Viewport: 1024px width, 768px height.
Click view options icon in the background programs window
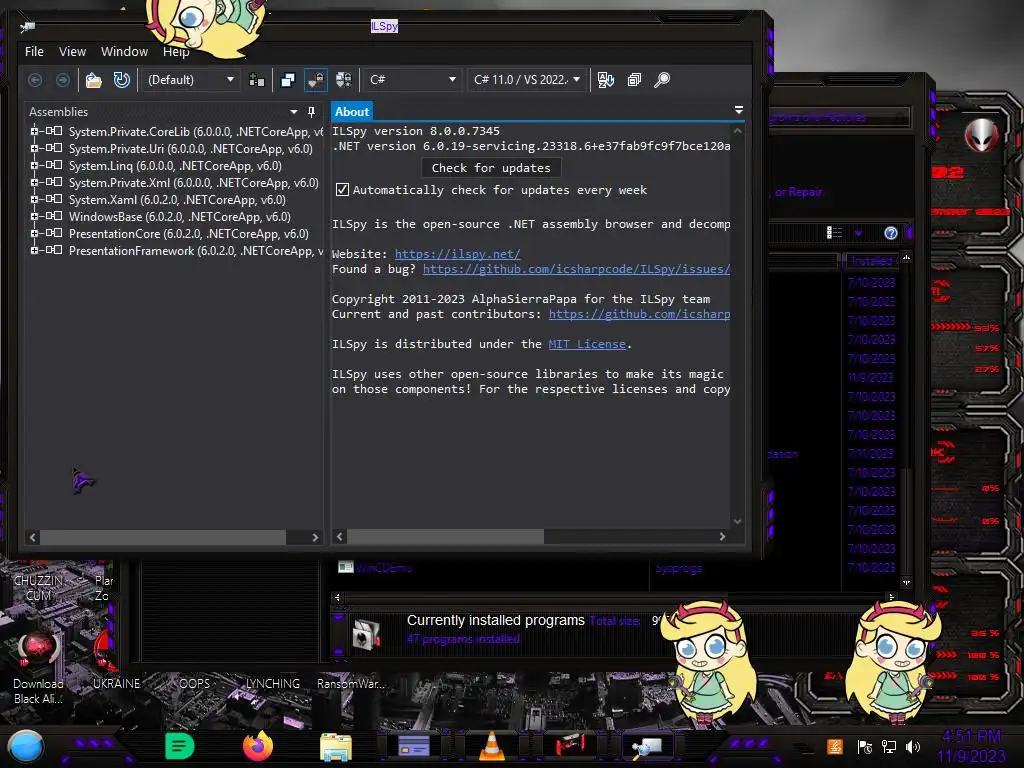point(835,232)
